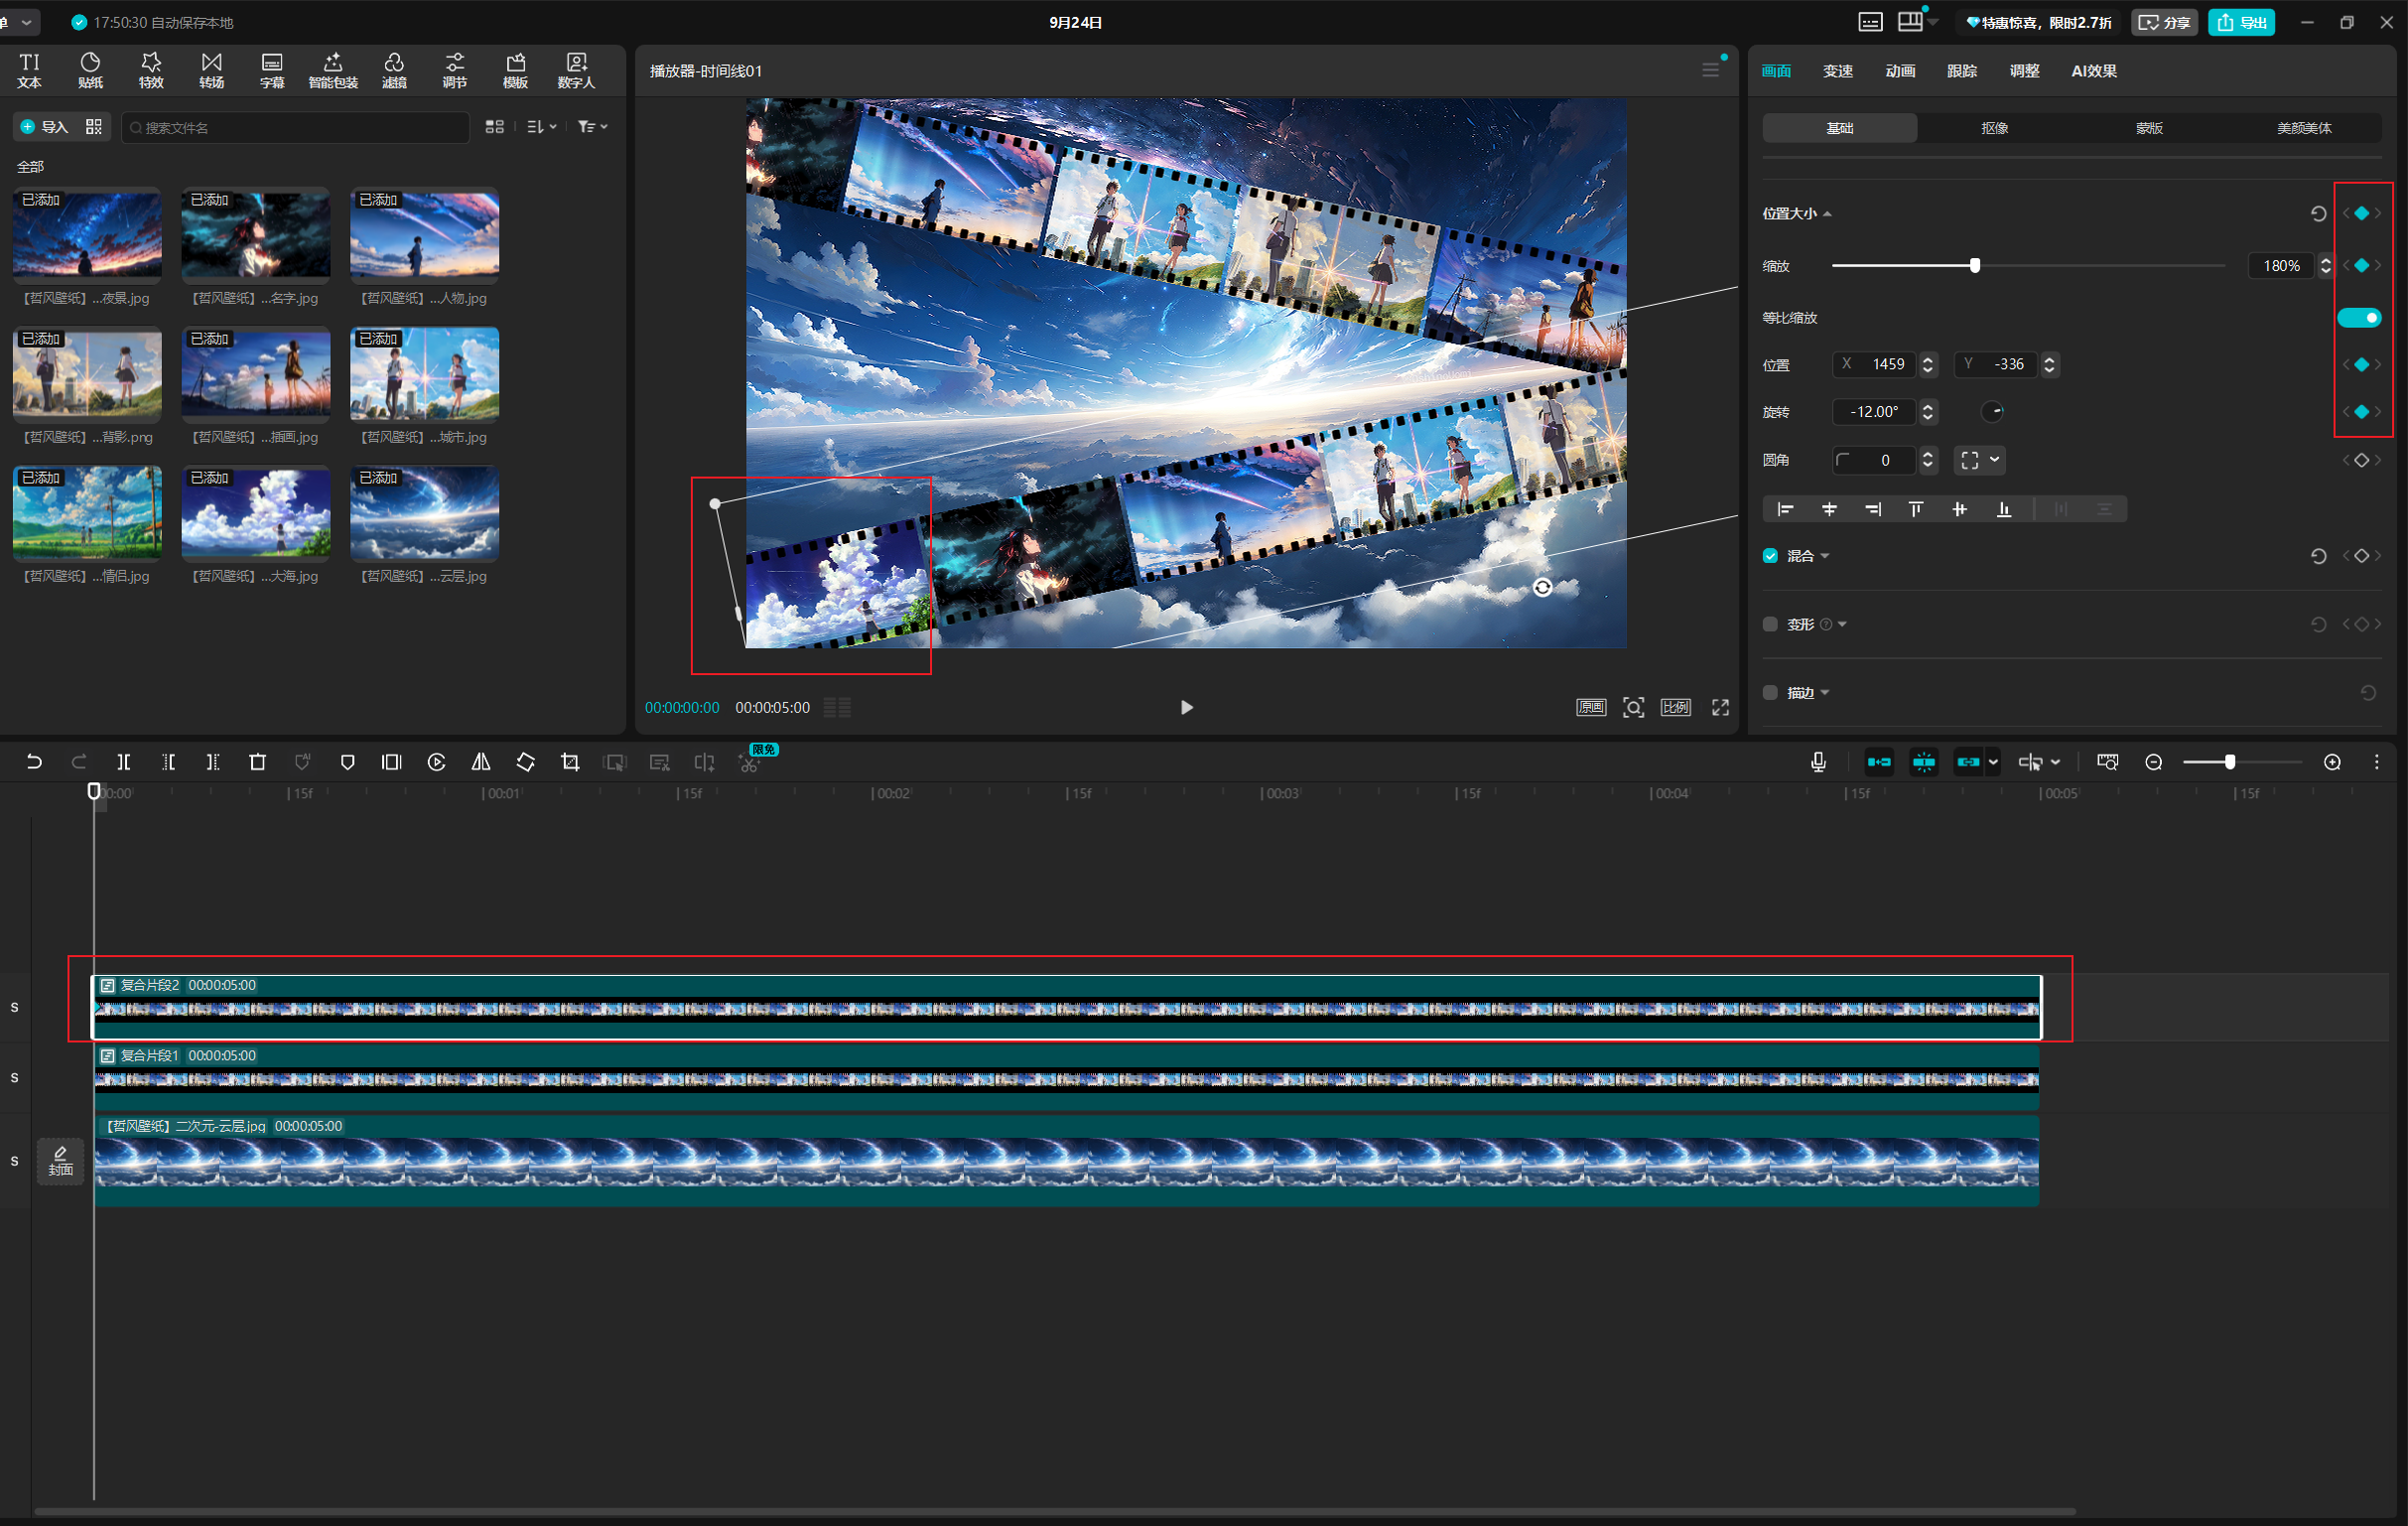The image size is (2408, 1526).
Task: Collapse the 位置大小 section
Action: [x=1828, y=214]
